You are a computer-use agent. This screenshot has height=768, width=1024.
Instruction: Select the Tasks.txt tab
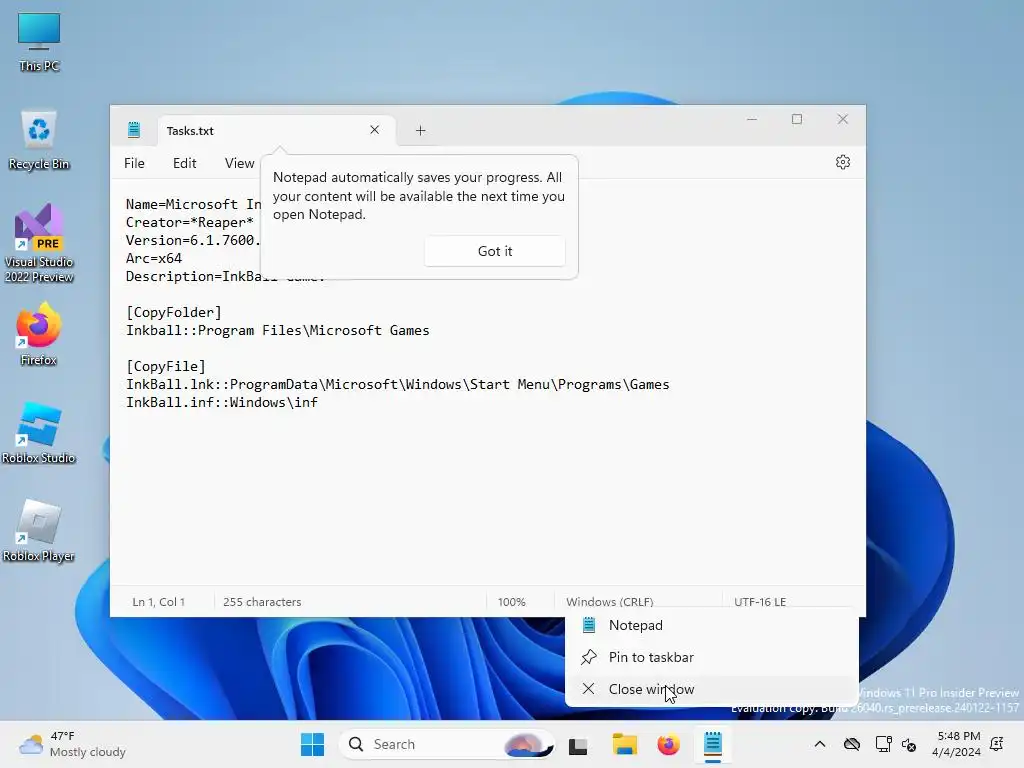(276, 131)
